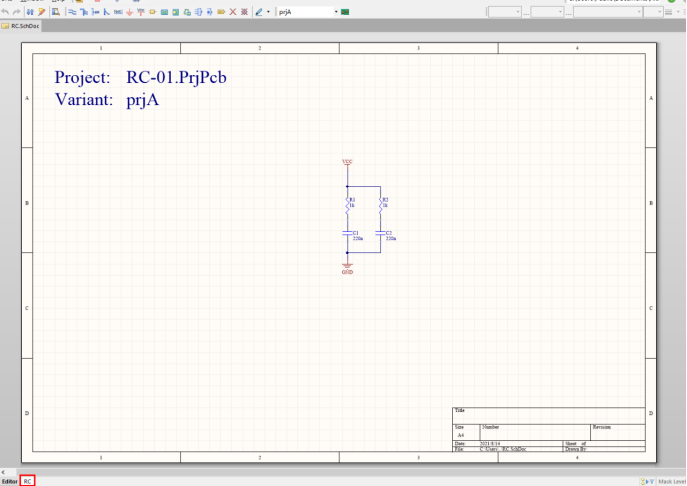Open the first empty combo box in the right toolbar
This screenshot has width=687, height=486.
(504, 12)
